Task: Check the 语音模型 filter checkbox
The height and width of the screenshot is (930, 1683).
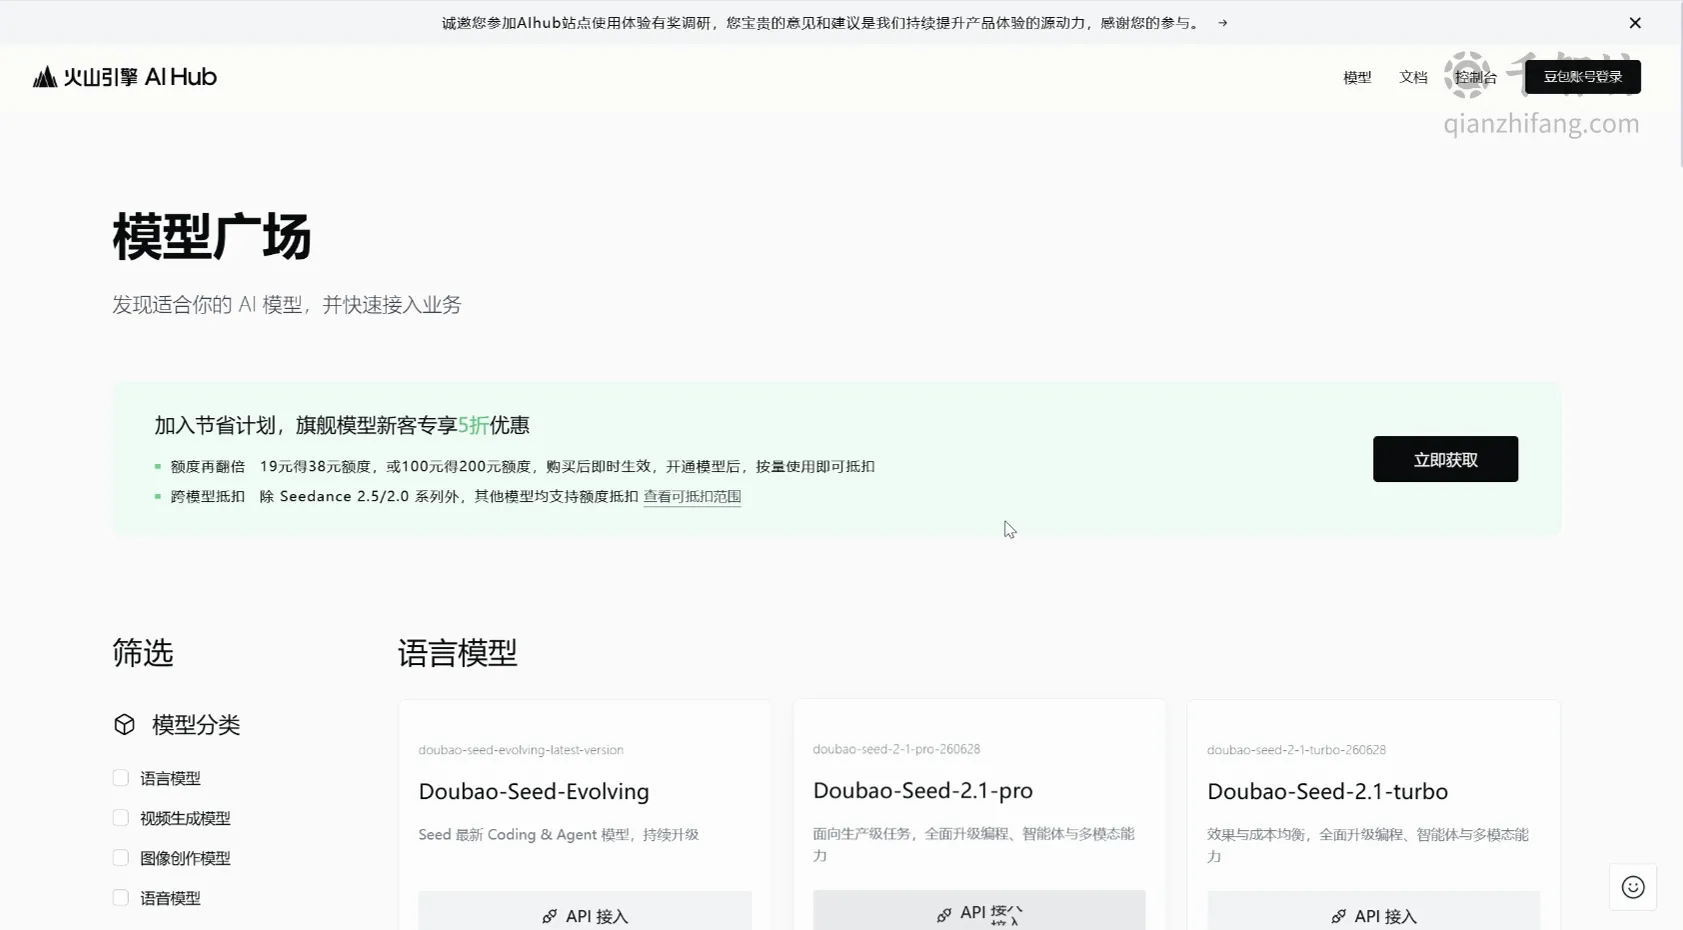Action: point(121,898)
